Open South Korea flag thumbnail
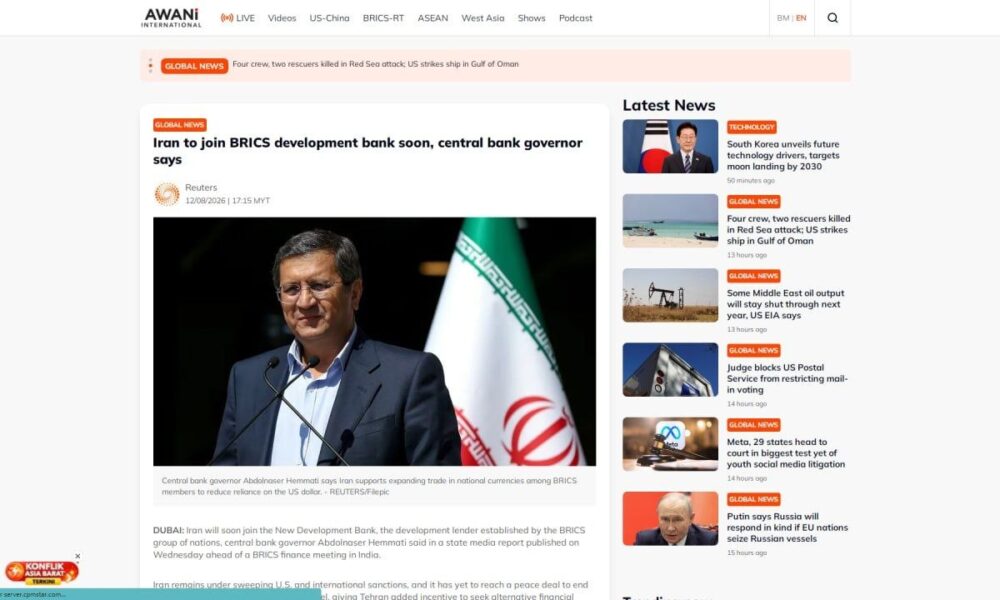 pos(670,146)
